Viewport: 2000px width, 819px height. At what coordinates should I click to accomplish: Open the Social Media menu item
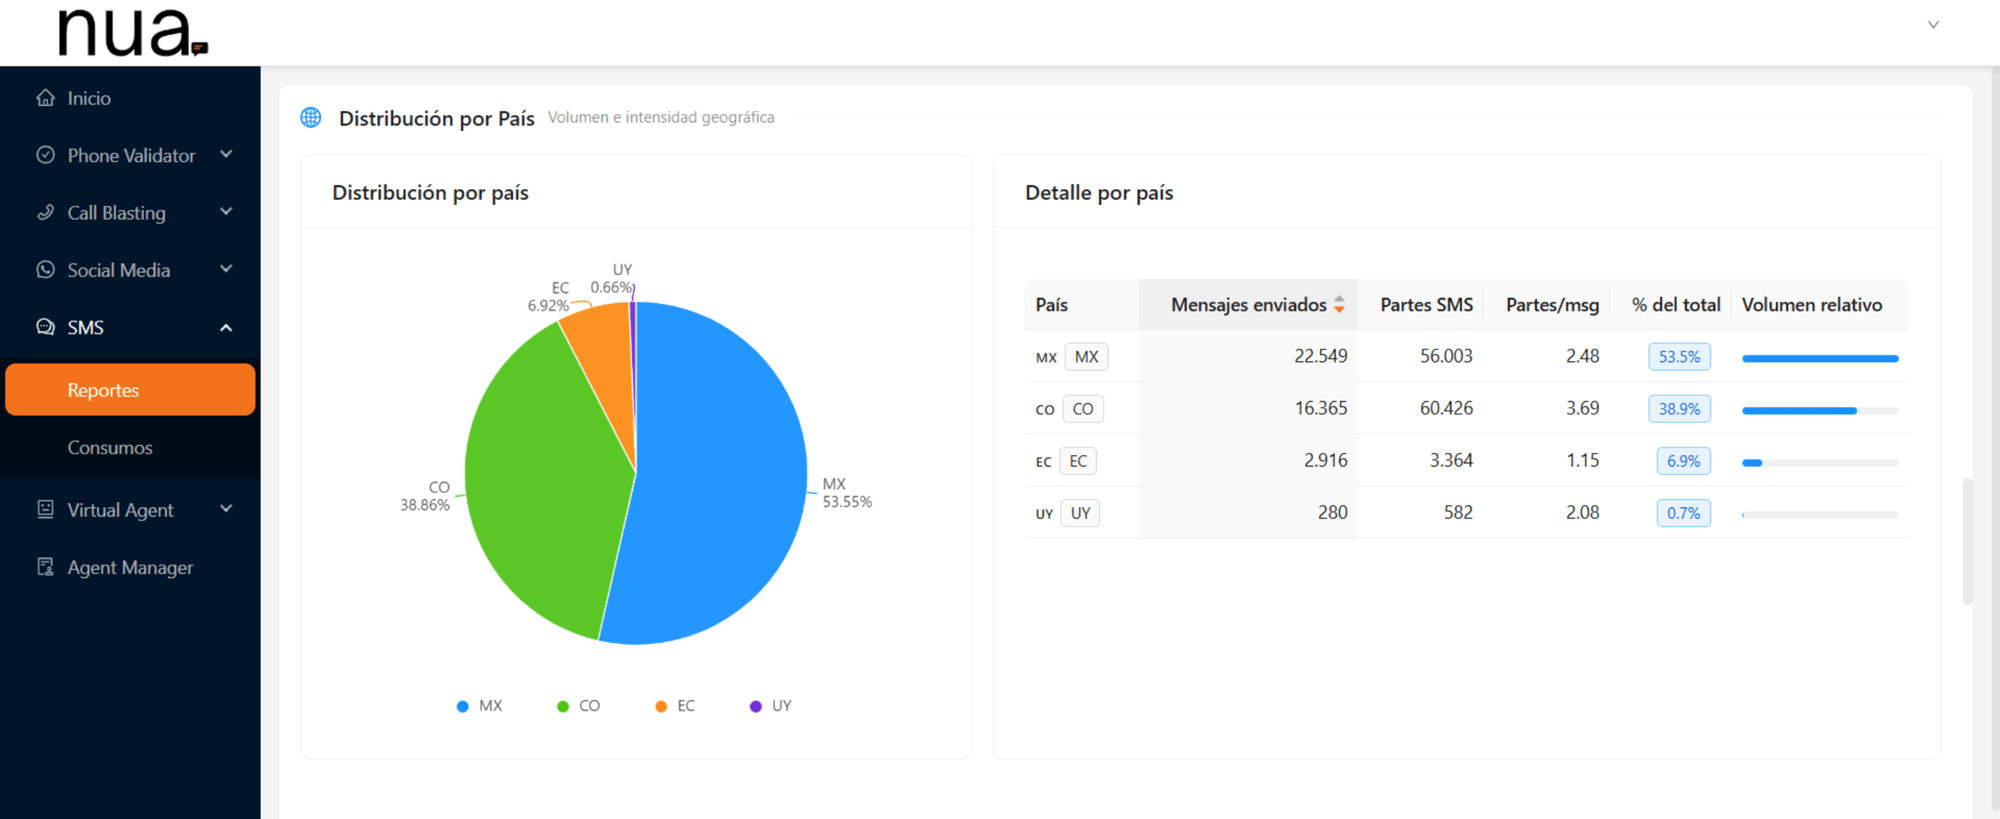point(130,270)
